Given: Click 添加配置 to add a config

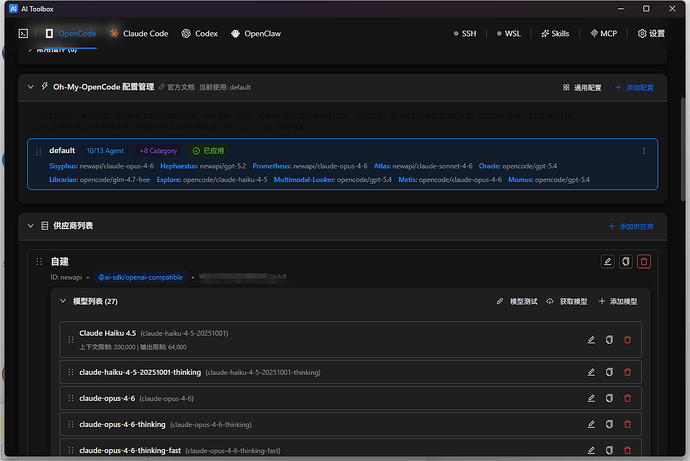Looking at the screenshot, I should (x=634, y=88).
